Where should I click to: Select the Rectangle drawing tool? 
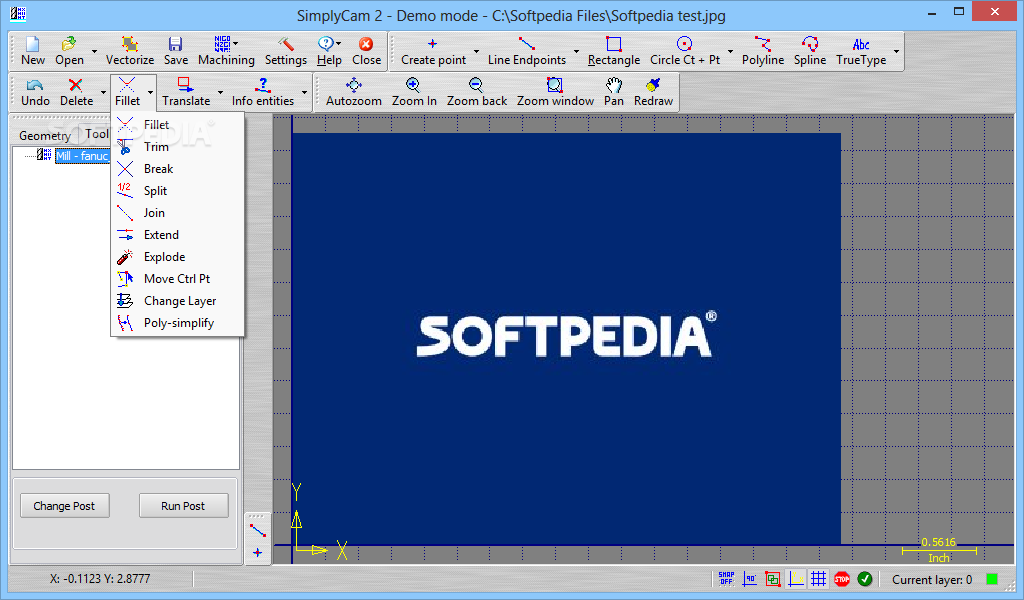click(x=613, y=51)
